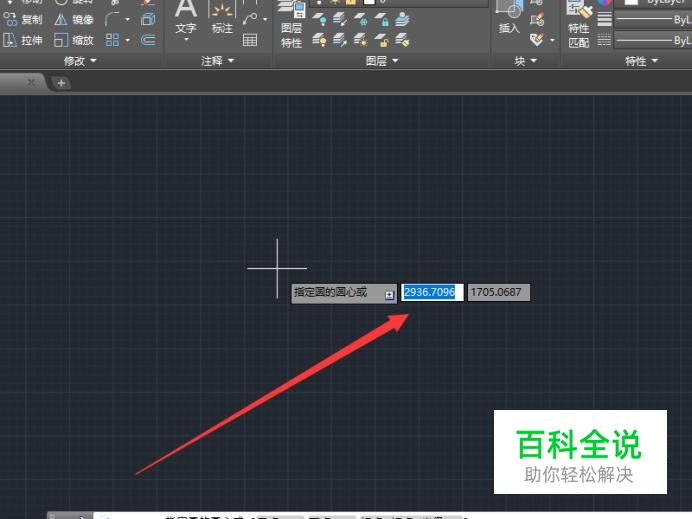Viewport: 692px width, 519px height.
Task: Click the X coordinate field 2936.7096
Action: point(432,292)
